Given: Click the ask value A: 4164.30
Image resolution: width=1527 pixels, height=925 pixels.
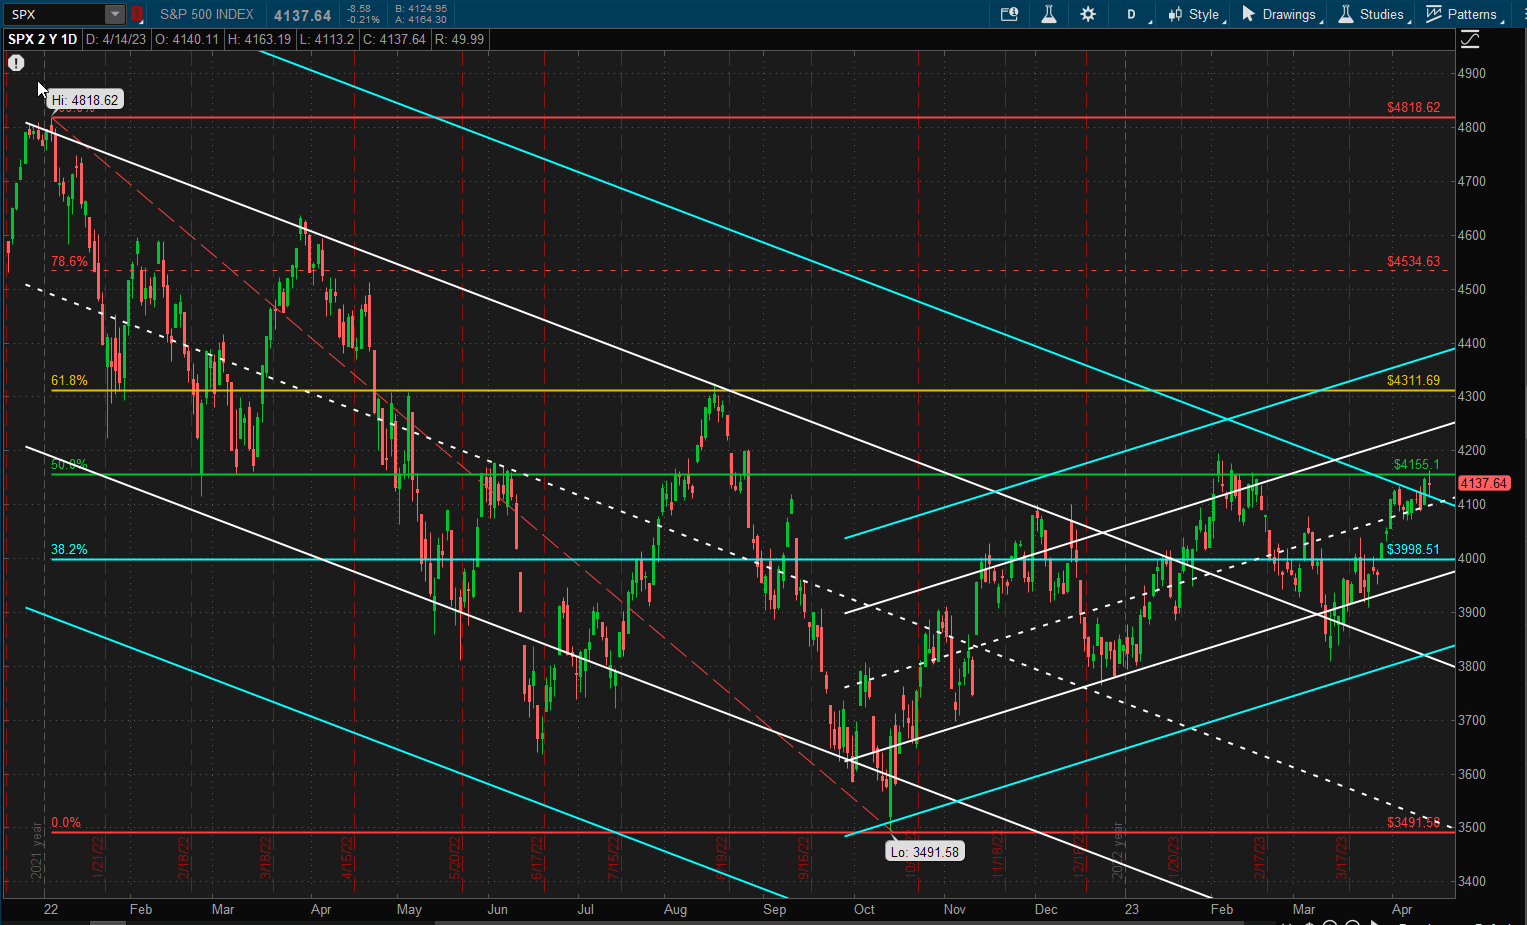Looking at the screenshot, I should [421, 20].
